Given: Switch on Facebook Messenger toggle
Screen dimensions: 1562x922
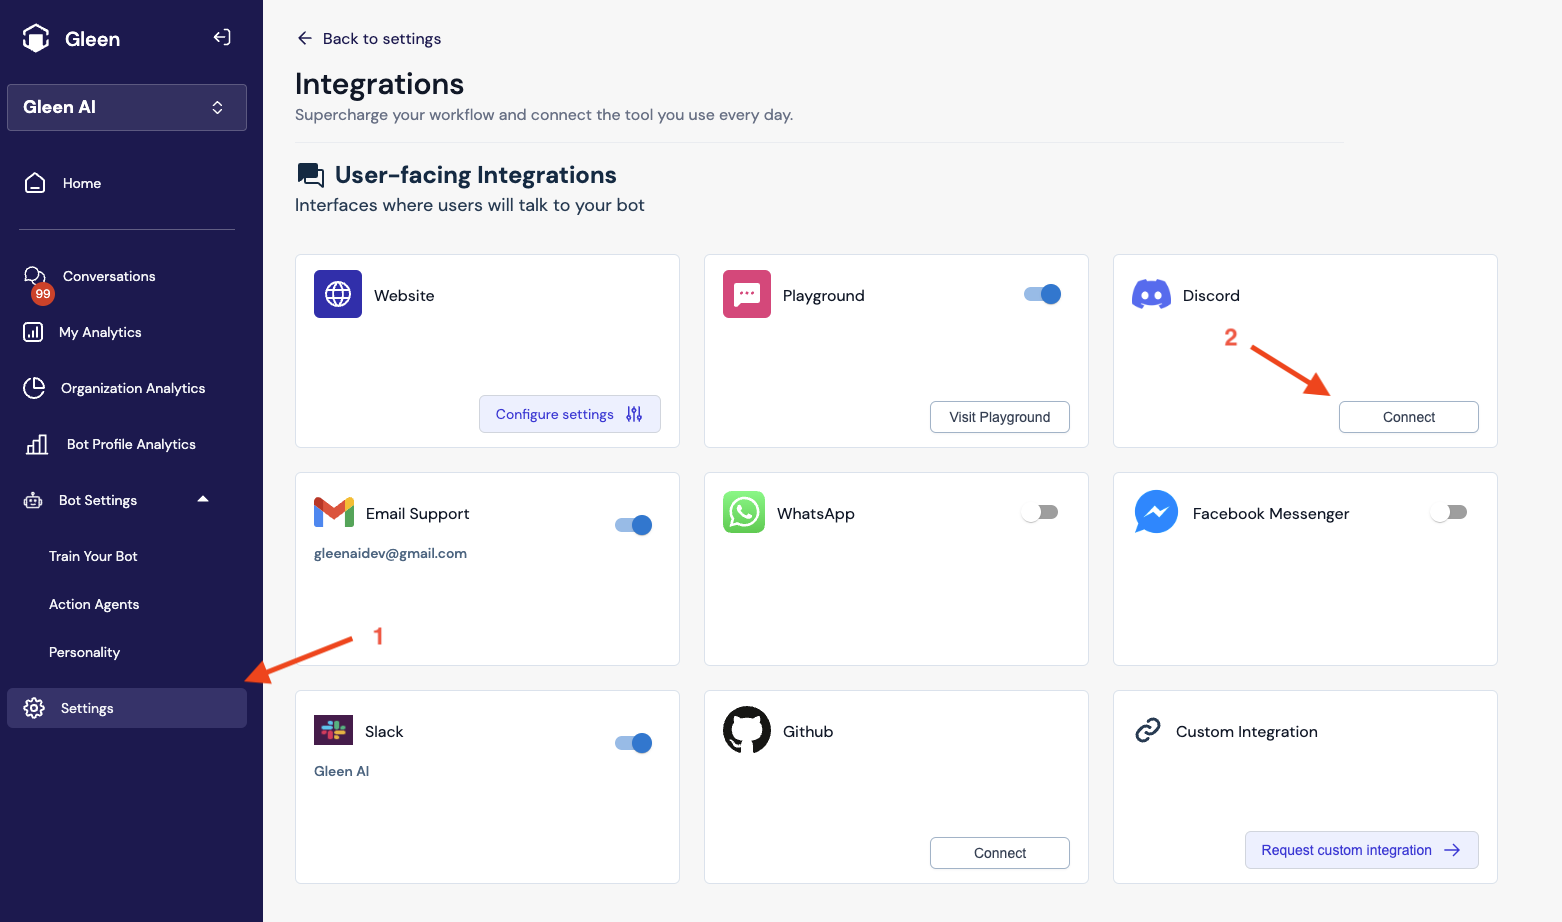Looking at the screenshot, I should (x=1449, y=512).
